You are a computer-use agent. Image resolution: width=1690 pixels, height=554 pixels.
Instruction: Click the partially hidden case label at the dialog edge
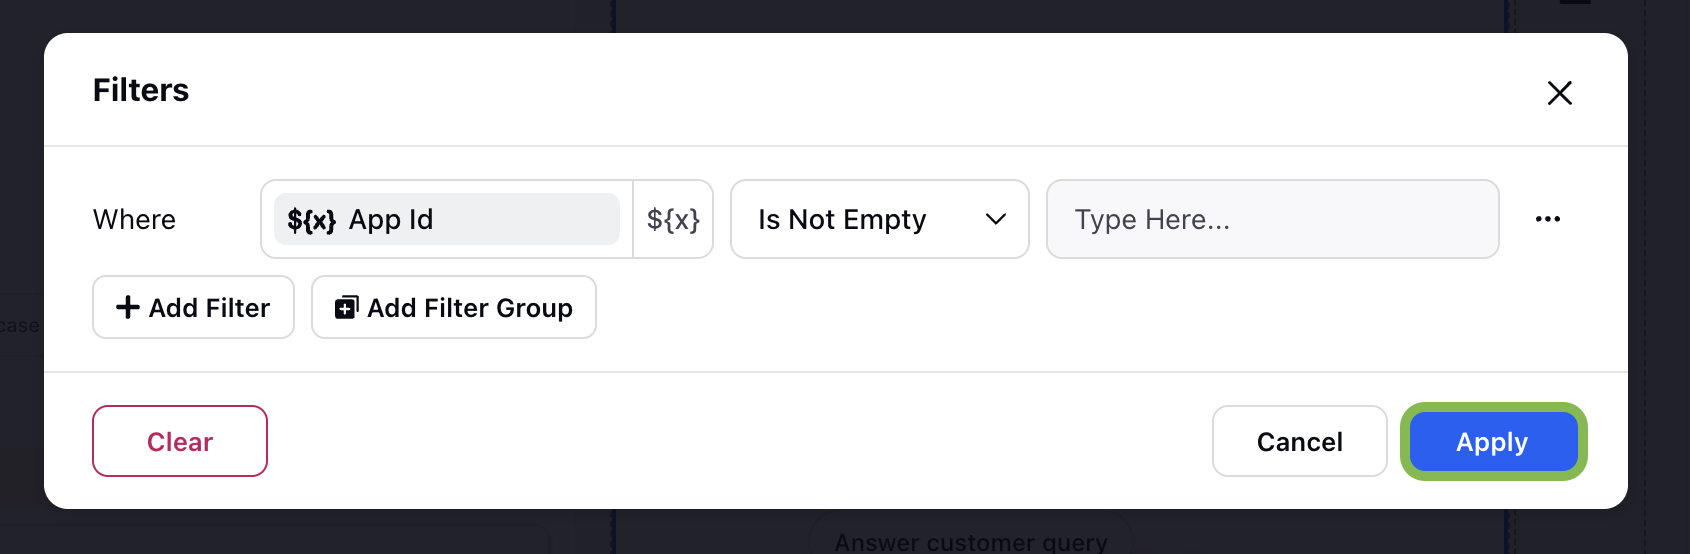point(20,325)
